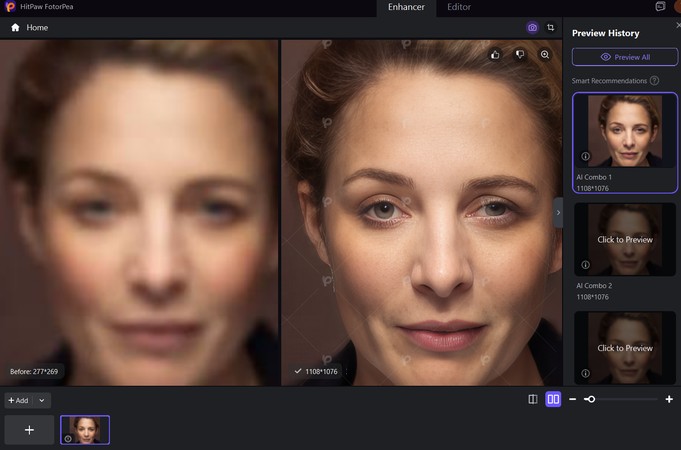
Task: Click the magnifier zoom icon on preview
Action: [545, 55]
